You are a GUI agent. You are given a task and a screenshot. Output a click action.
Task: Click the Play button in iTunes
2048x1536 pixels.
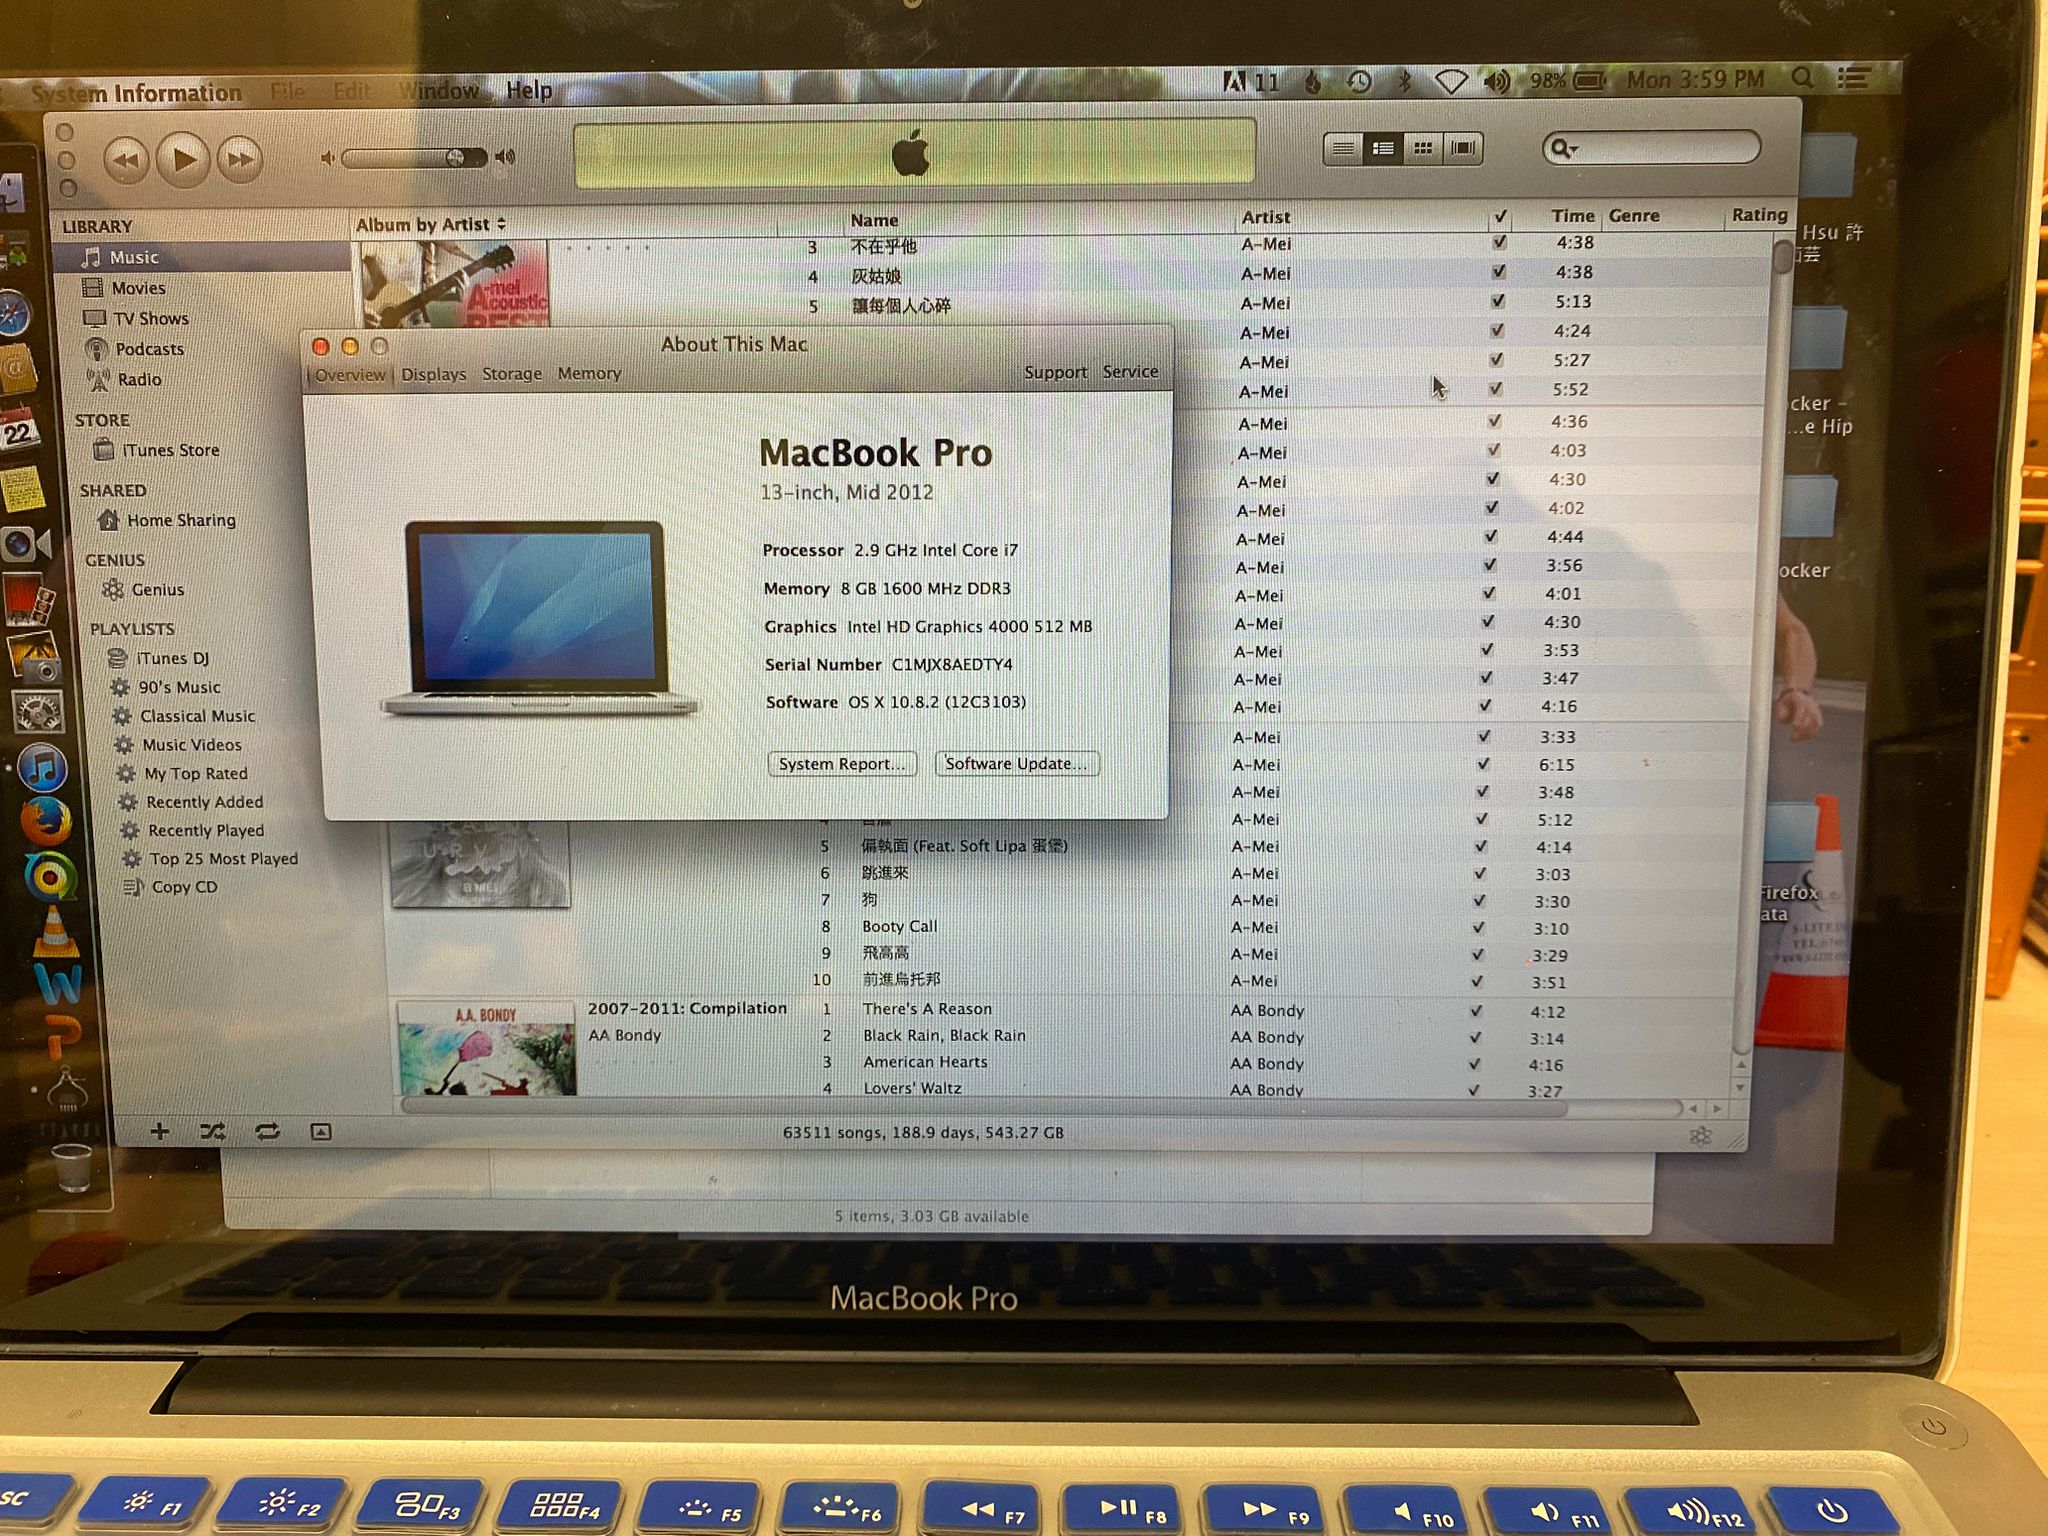(184, 159)
